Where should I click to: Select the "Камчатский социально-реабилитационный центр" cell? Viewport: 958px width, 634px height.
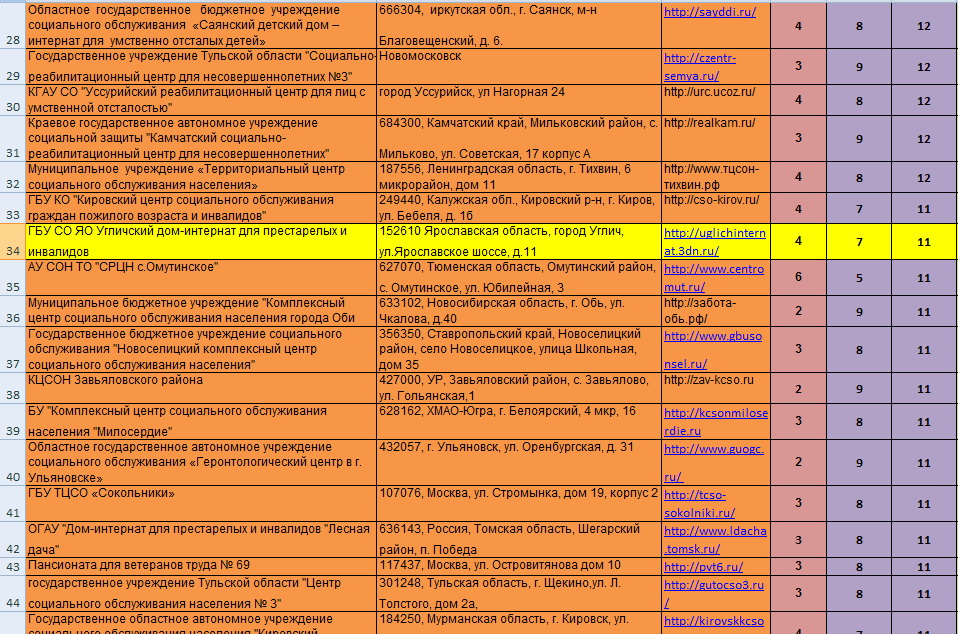pyautogui.click(x=201, y=139)
